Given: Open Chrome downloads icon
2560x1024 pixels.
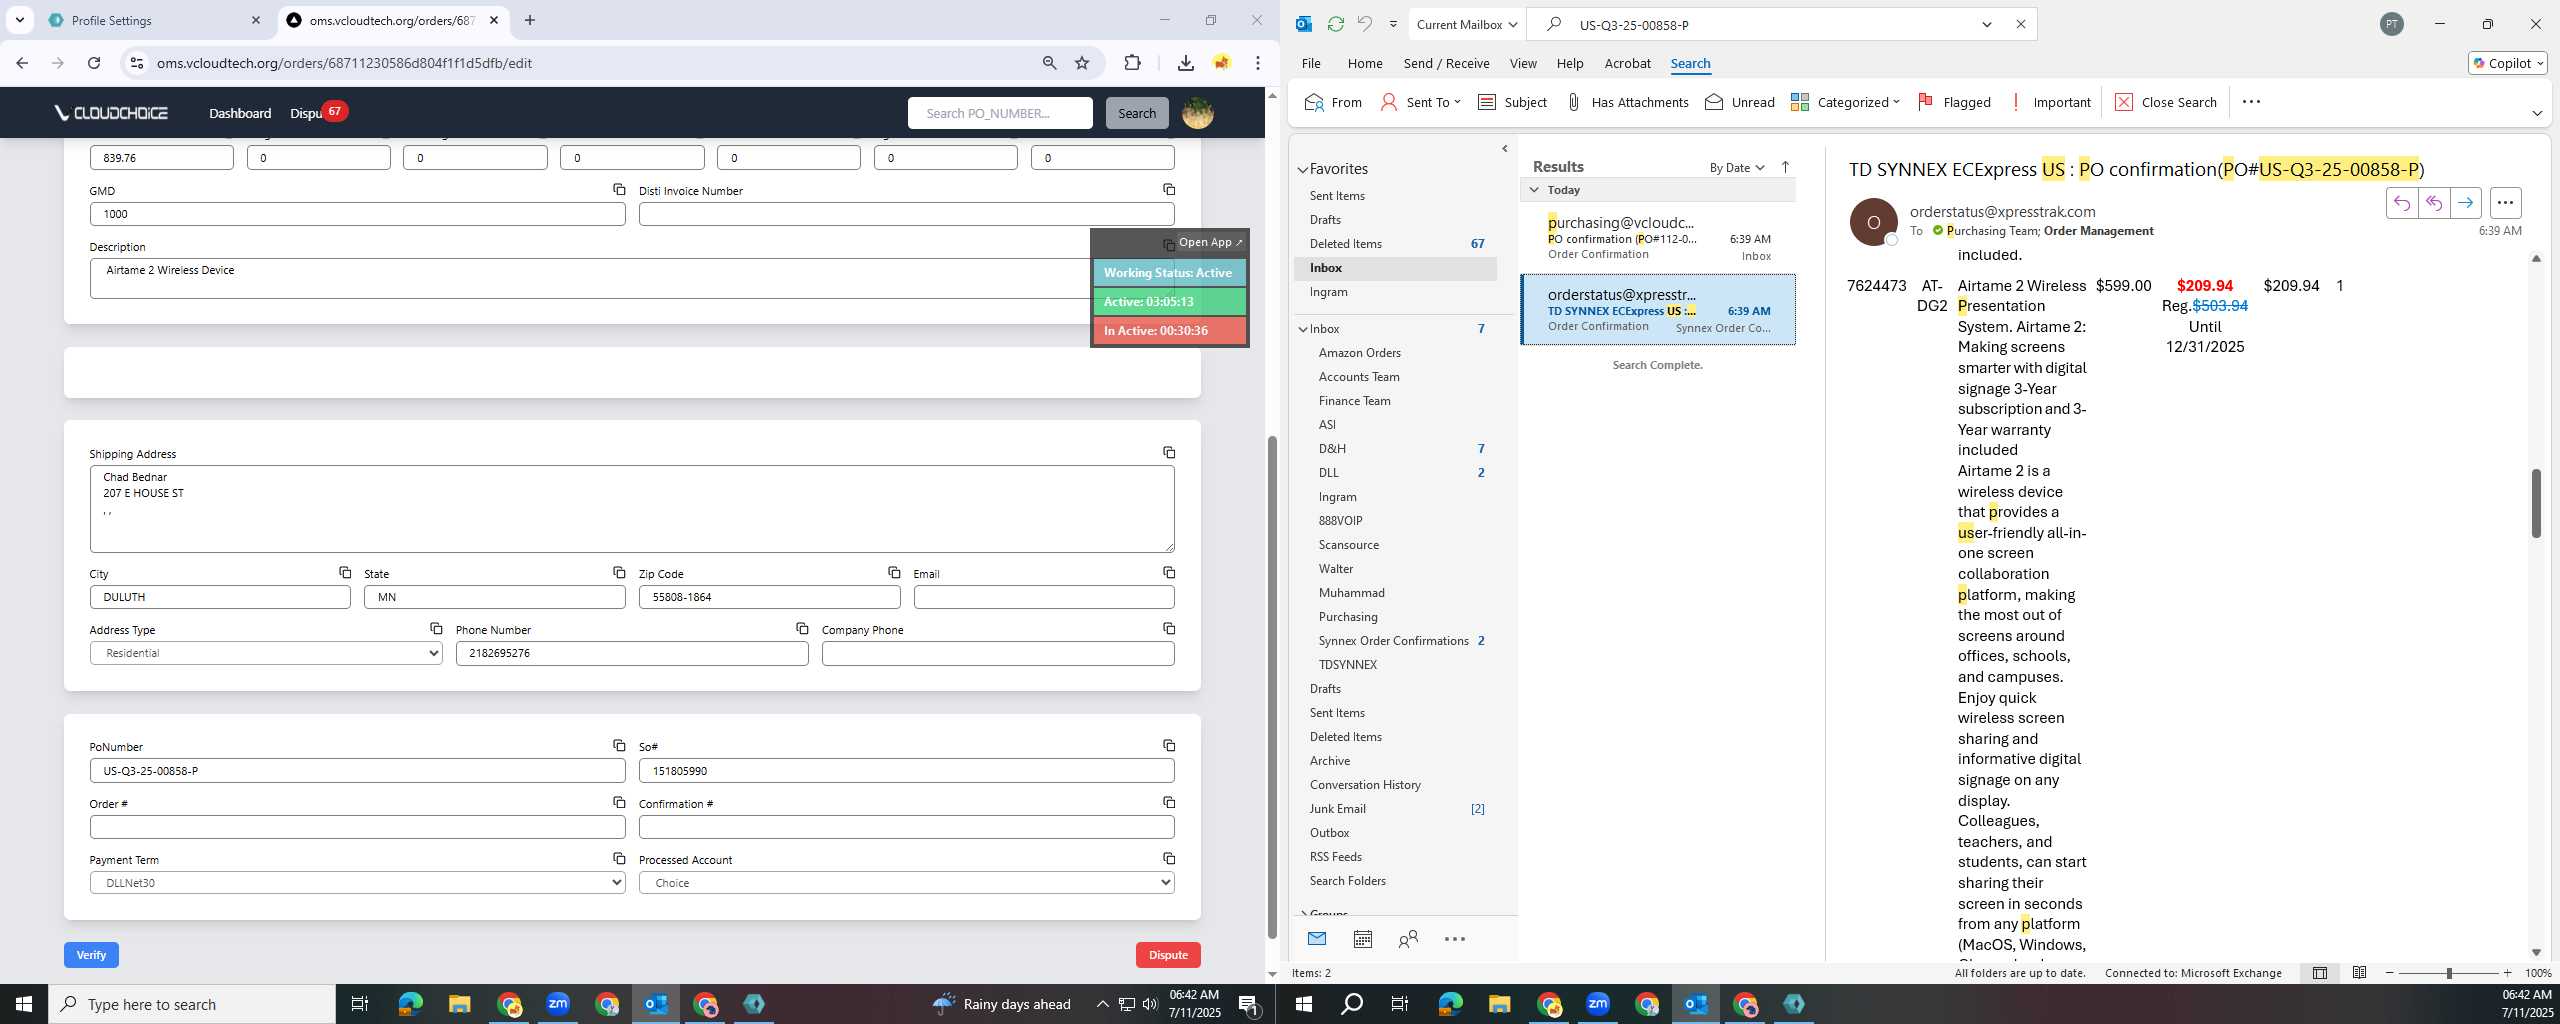Looking at the screenshot, I should pos(1185,63).
